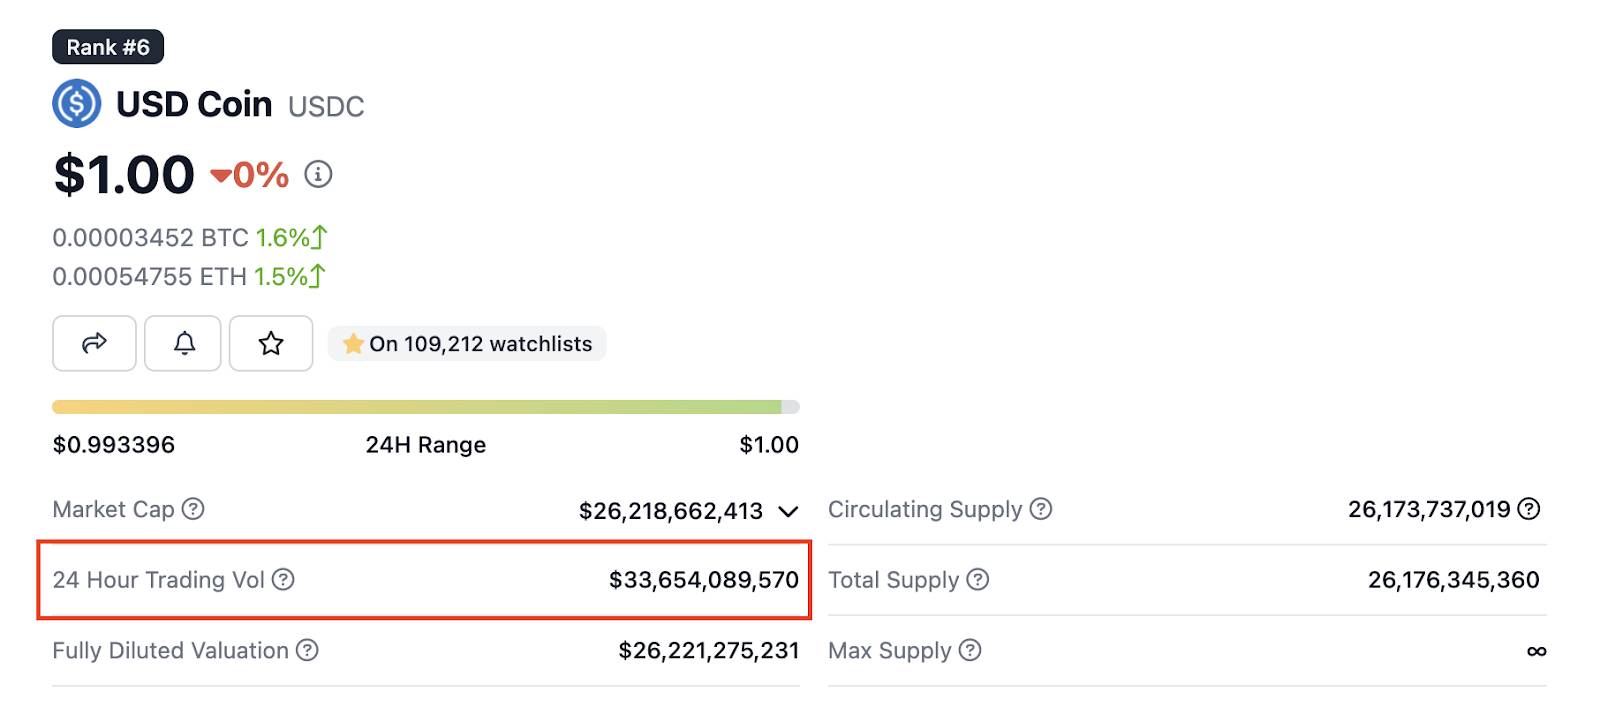The image size is (1600, 722).
Task: Open Total Supply help icon
Action: [978, 579]
